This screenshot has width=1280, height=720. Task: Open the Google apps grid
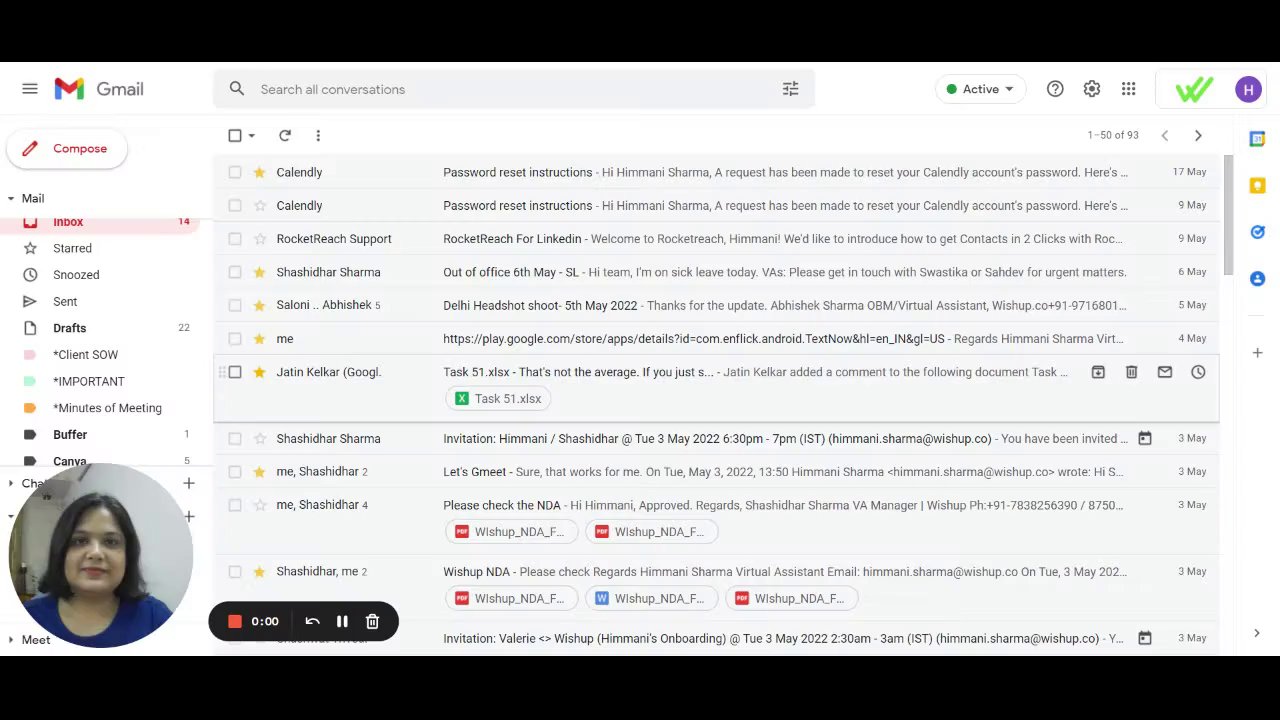(1128, 89)
